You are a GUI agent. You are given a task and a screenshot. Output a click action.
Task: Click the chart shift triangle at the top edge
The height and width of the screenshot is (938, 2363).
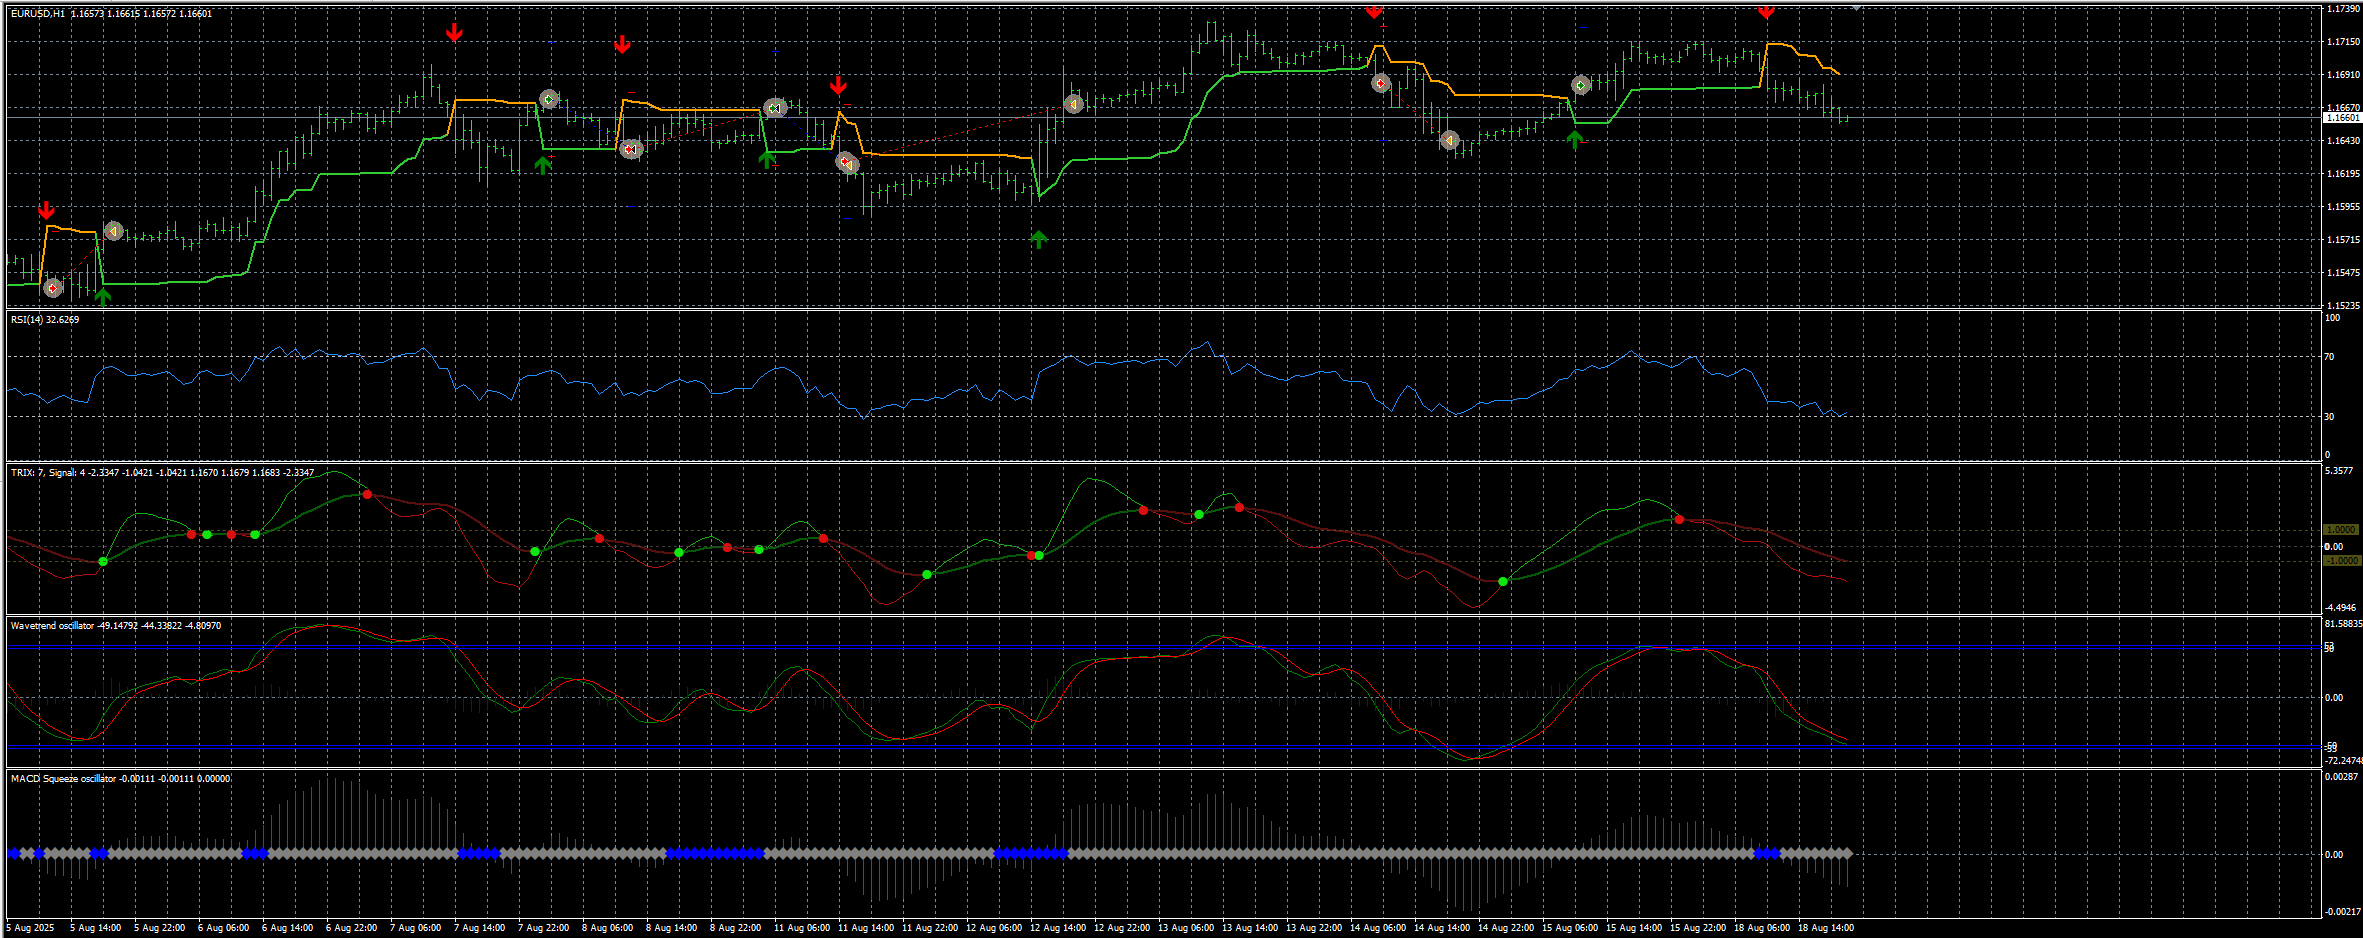[1856, 7]
